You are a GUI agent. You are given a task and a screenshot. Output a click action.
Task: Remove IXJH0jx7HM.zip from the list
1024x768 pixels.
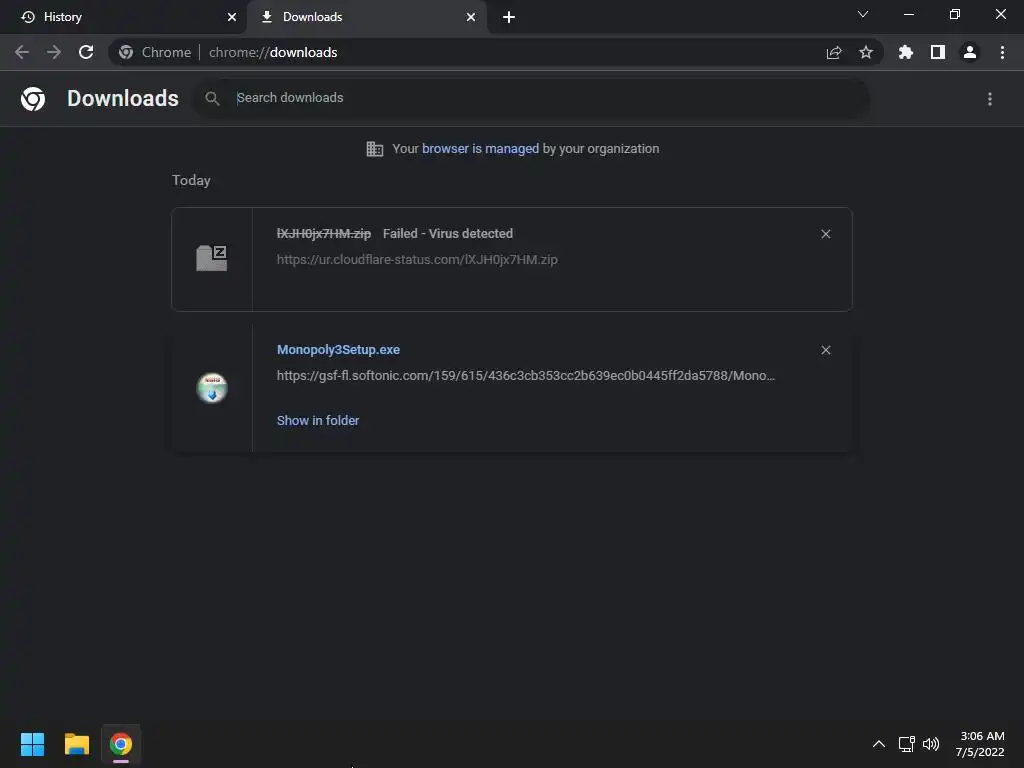[825, 234]
